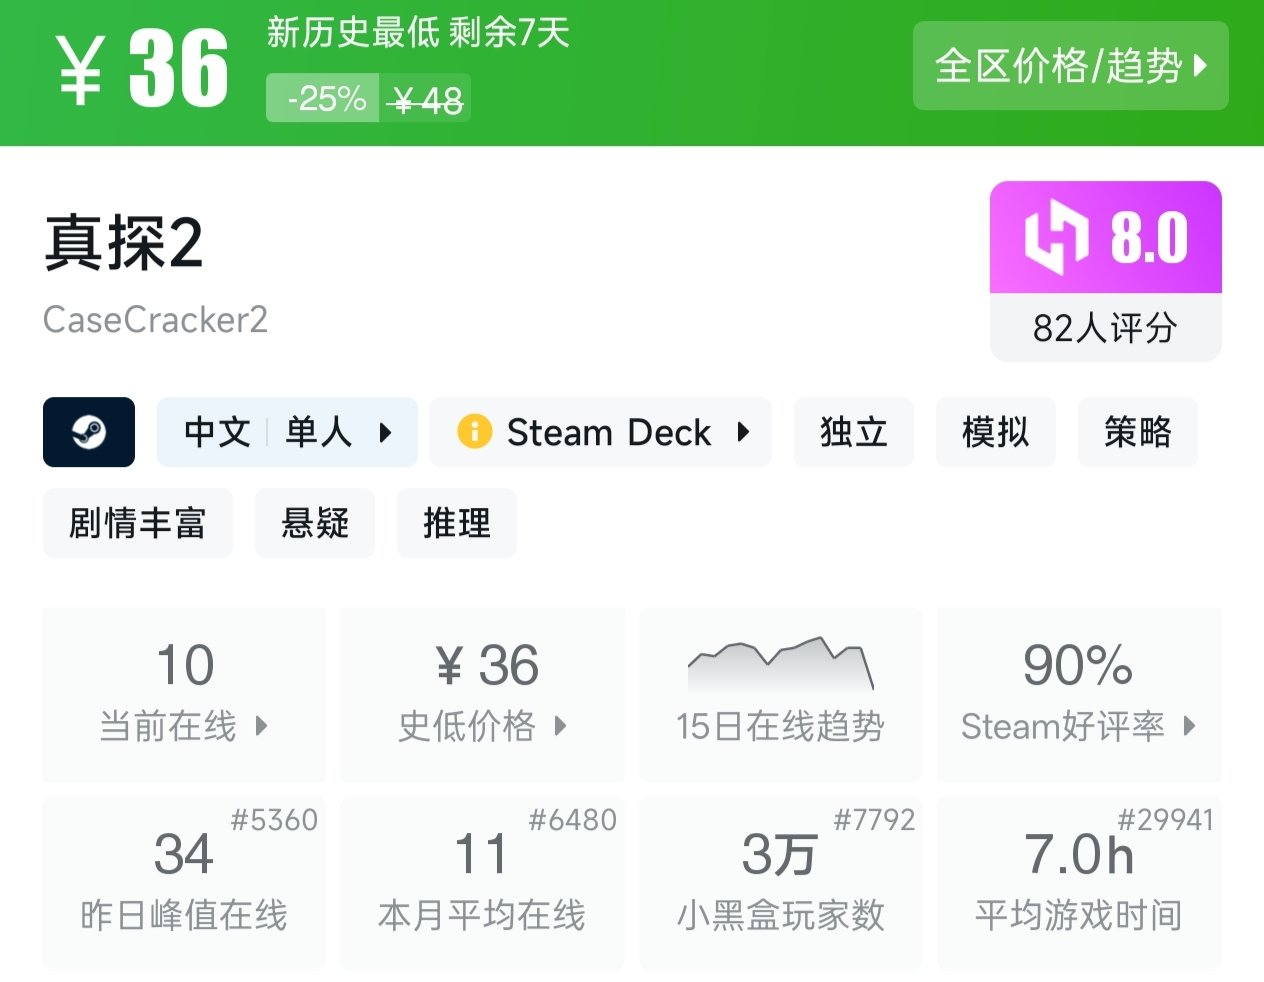Click the Xiaoheihe score logo icon
1264x982 pixels.
1056,238
